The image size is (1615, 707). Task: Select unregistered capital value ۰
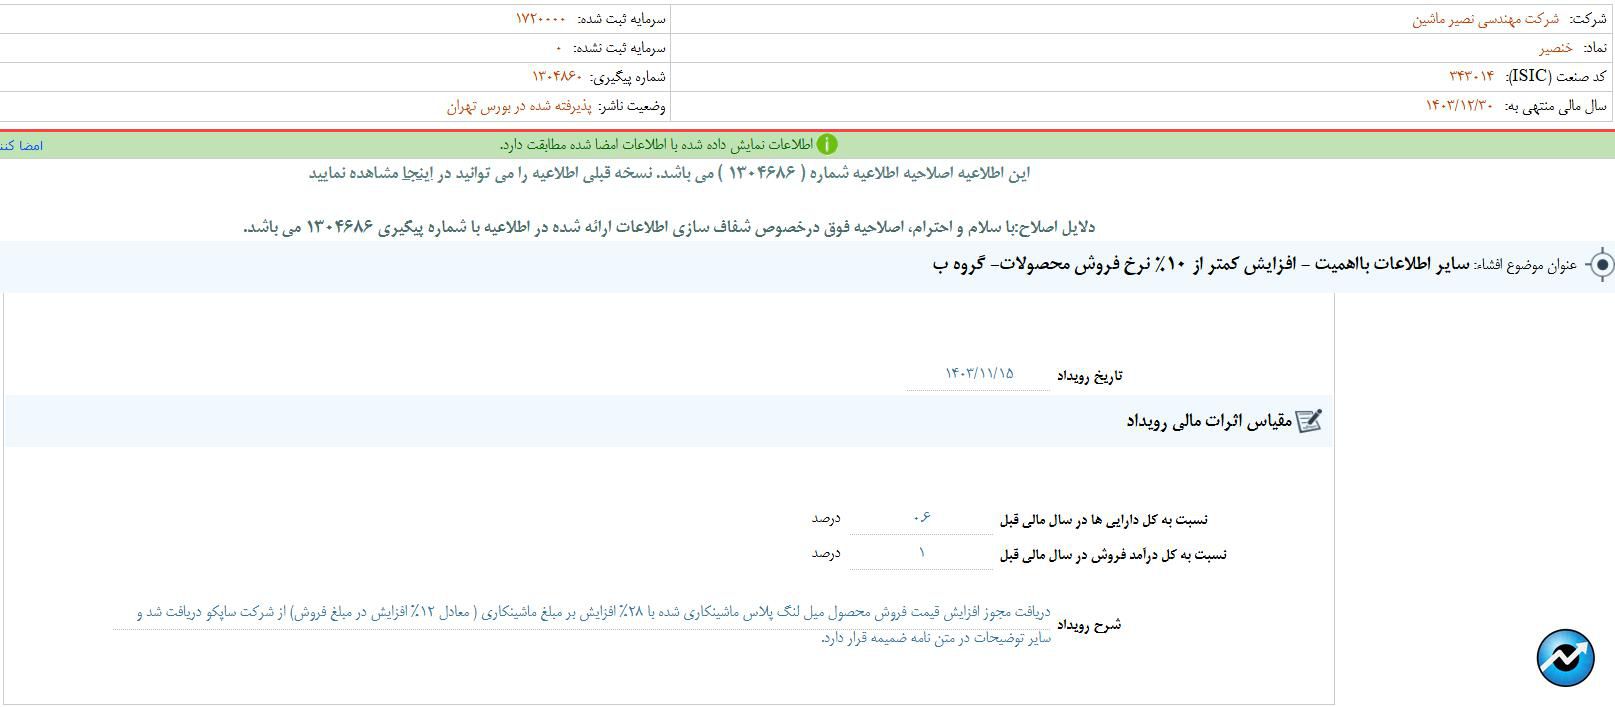(x=559, y=48)
